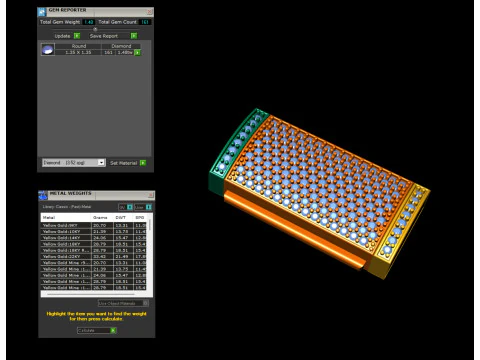Click the green Set Material arrow icon
The height and width of the screenshot is (360, 480).
click(143, 163)
